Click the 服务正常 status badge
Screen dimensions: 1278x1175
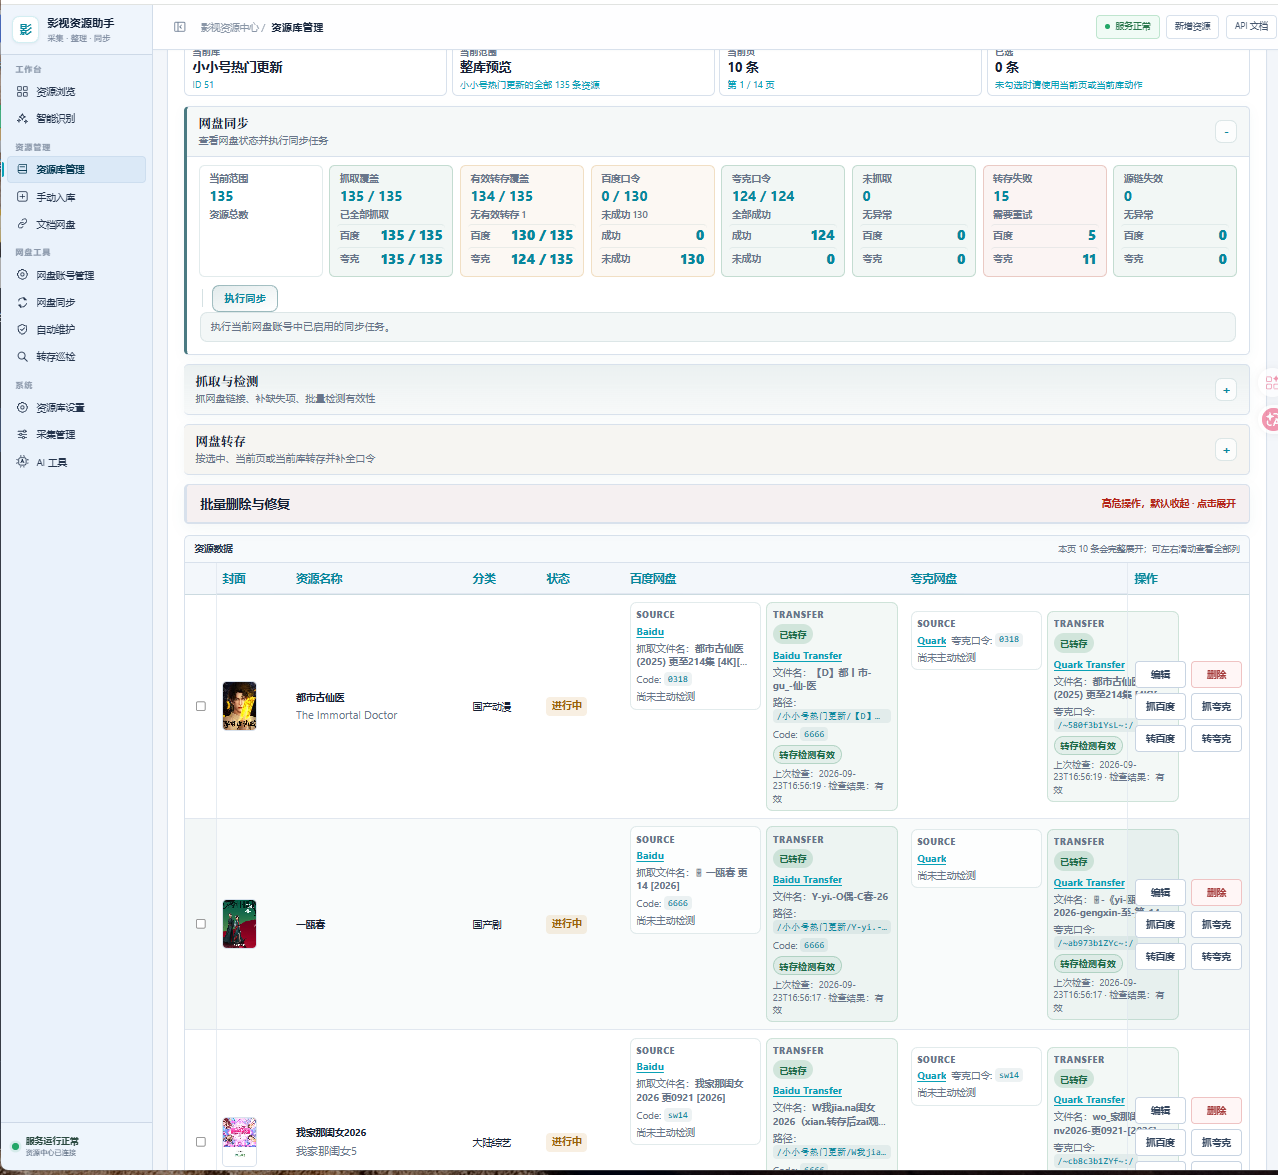coord(1127,27)
